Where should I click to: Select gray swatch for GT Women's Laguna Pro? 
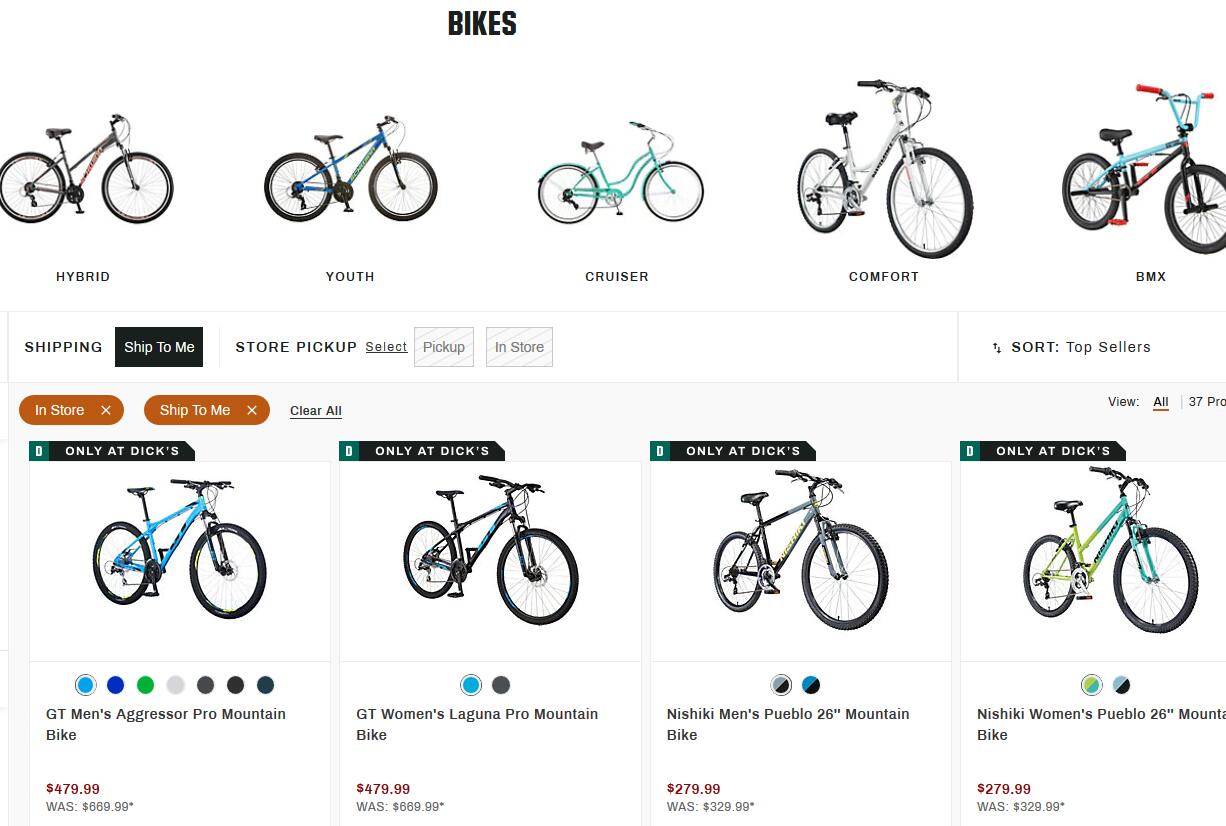tap(501, 685)
